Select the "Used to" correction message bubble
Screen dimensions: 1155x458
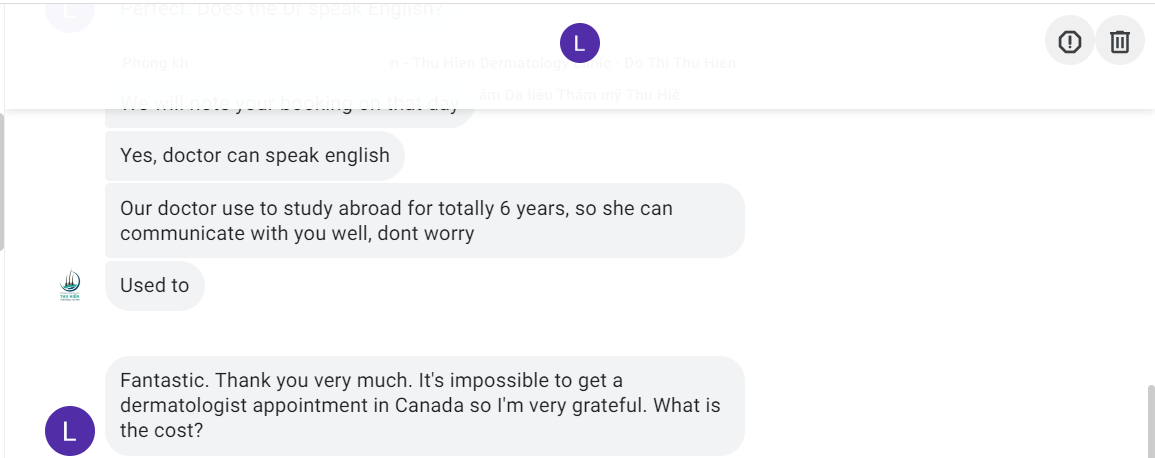155,286
